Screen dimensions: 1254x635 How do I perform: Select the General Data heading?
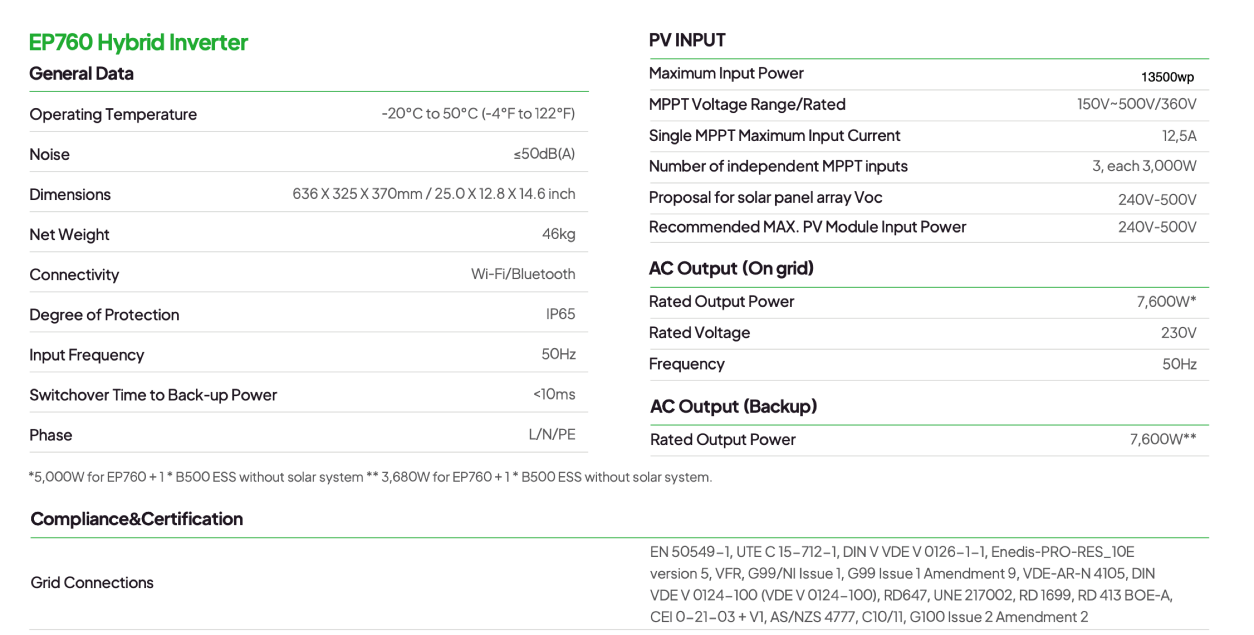pos(81,74)
